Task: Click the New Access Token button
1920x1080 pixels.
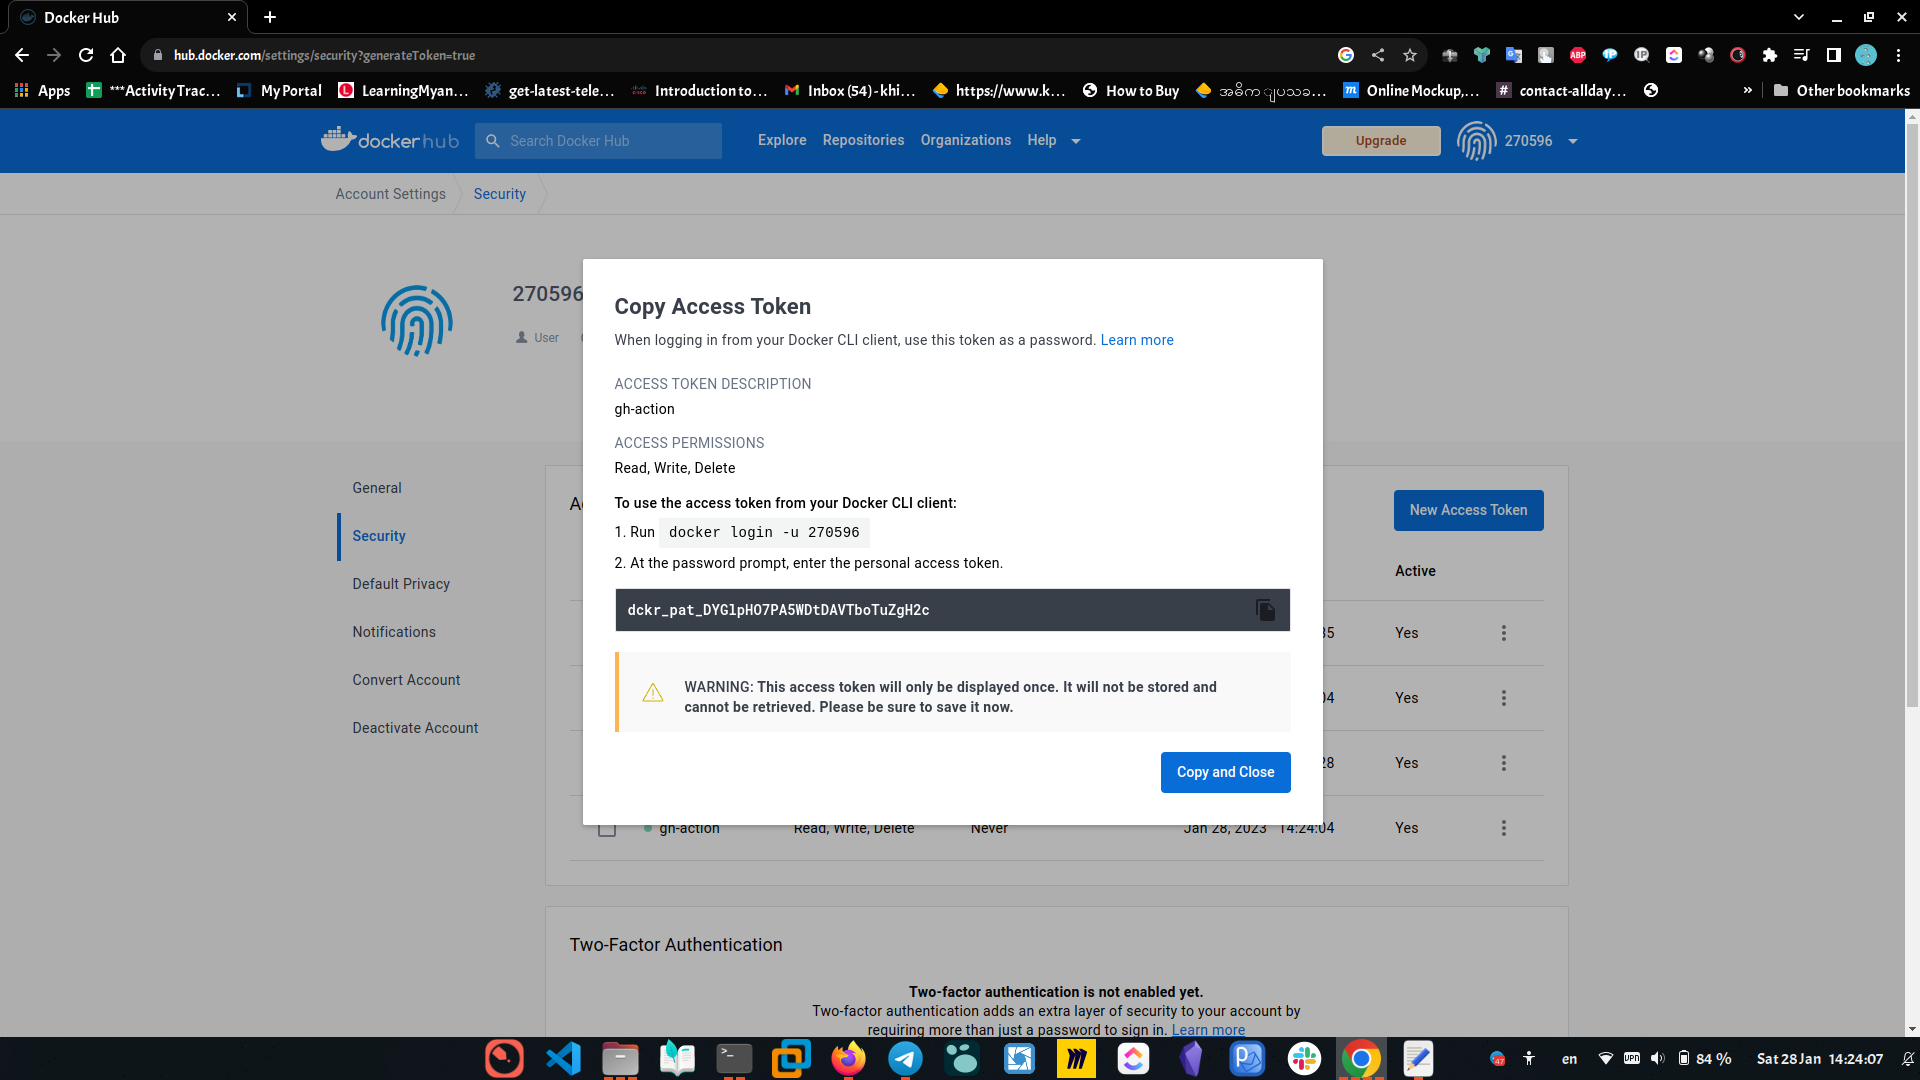Action: (1468, 510)
